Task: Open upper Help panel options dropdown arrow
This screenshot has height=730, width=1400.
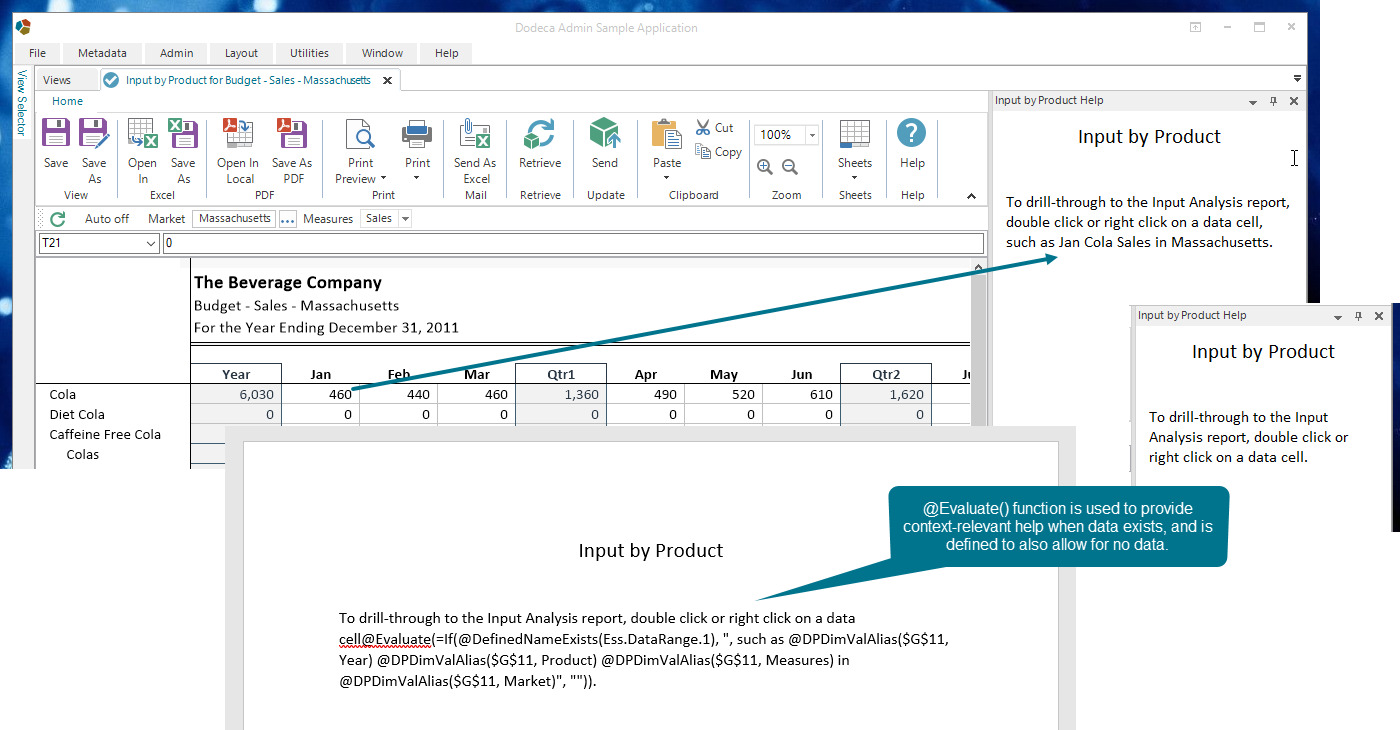Action: tap(1253, 102)
